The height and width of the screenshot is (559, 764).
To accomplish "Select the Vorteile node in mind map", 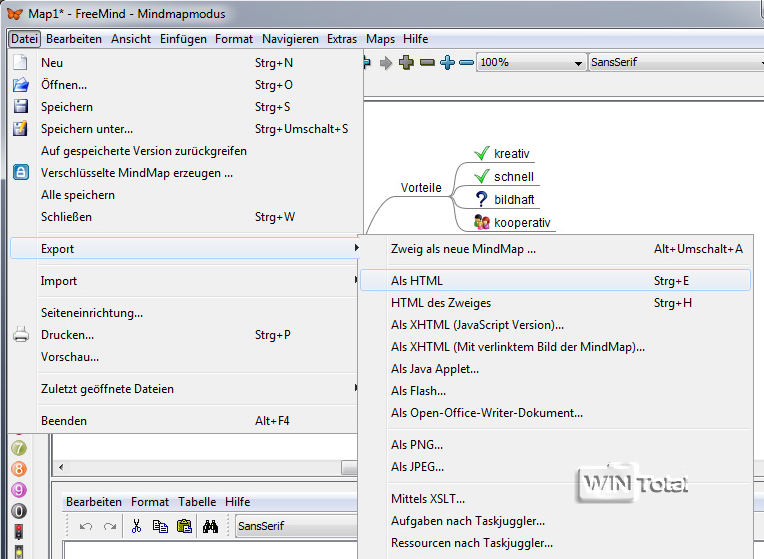I will point(421,188).
